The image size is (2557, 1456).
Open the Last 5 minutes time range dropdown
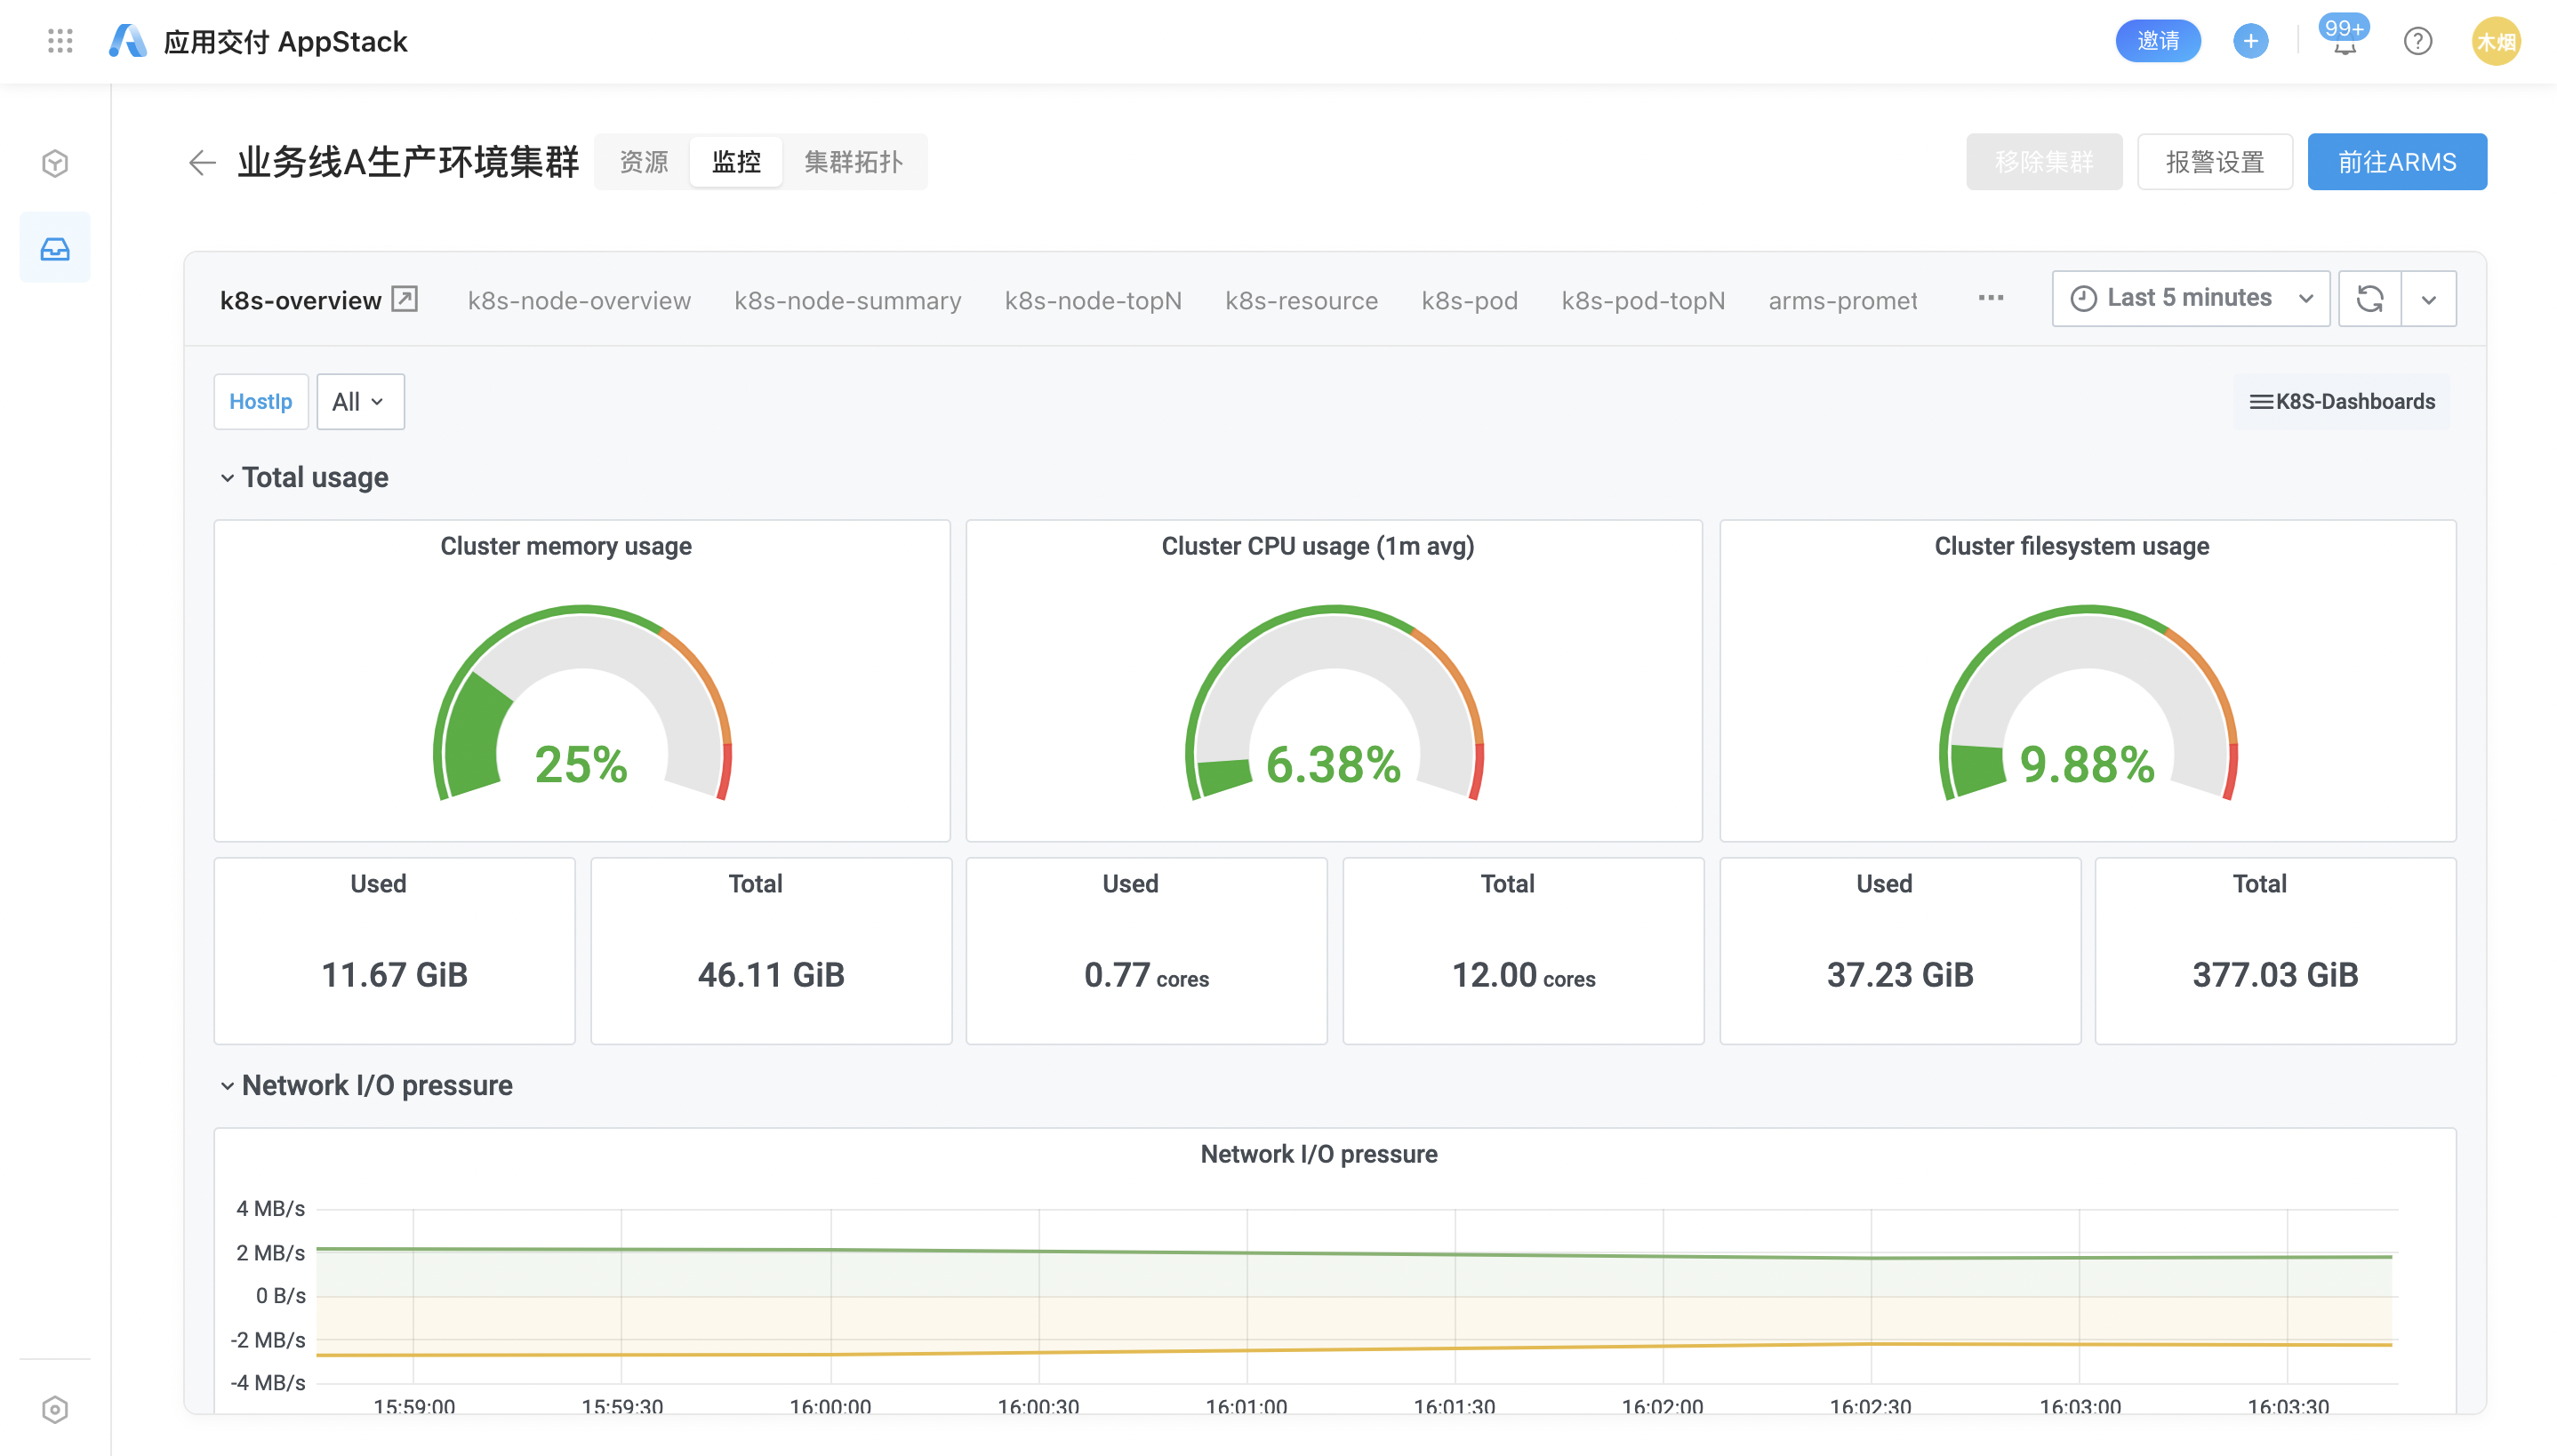[x=2190, y=298]
